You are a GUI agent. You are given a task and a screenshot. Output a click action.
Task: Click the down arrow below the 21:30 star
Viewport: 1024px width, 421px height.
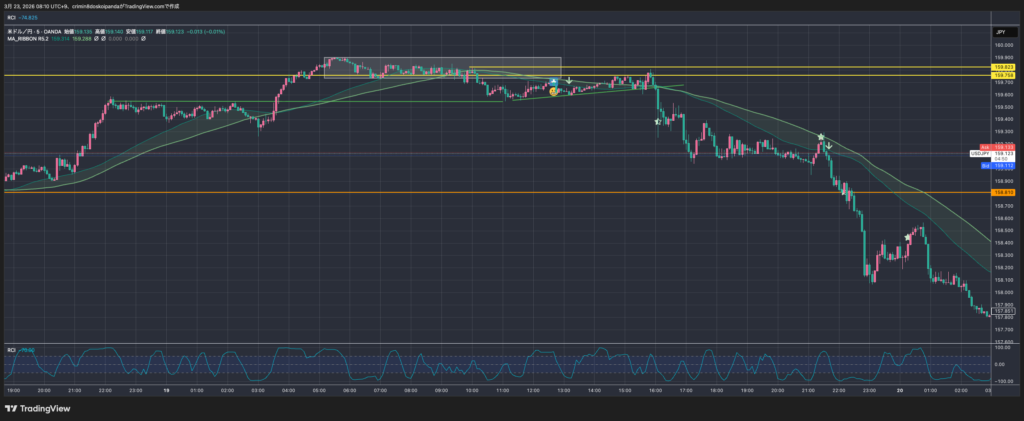828,146
